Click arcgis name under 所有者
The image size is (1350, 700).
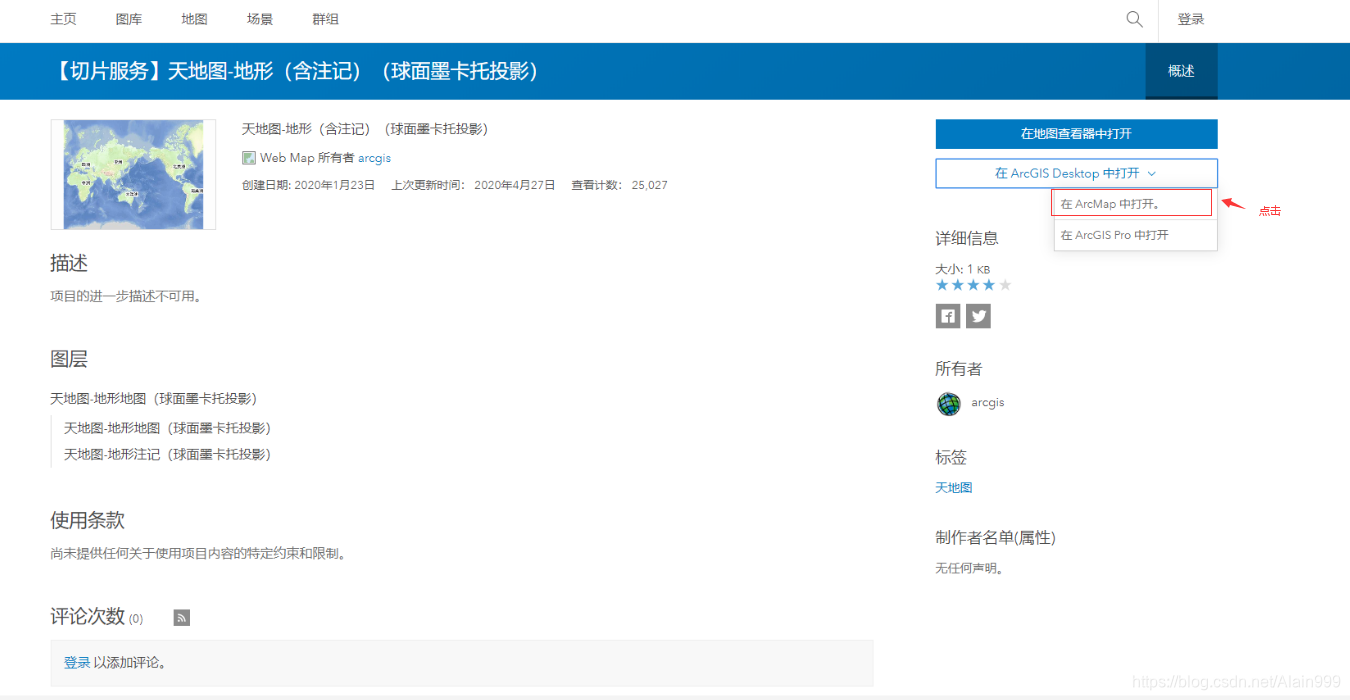pyautogui.click(x=988, y=402)
